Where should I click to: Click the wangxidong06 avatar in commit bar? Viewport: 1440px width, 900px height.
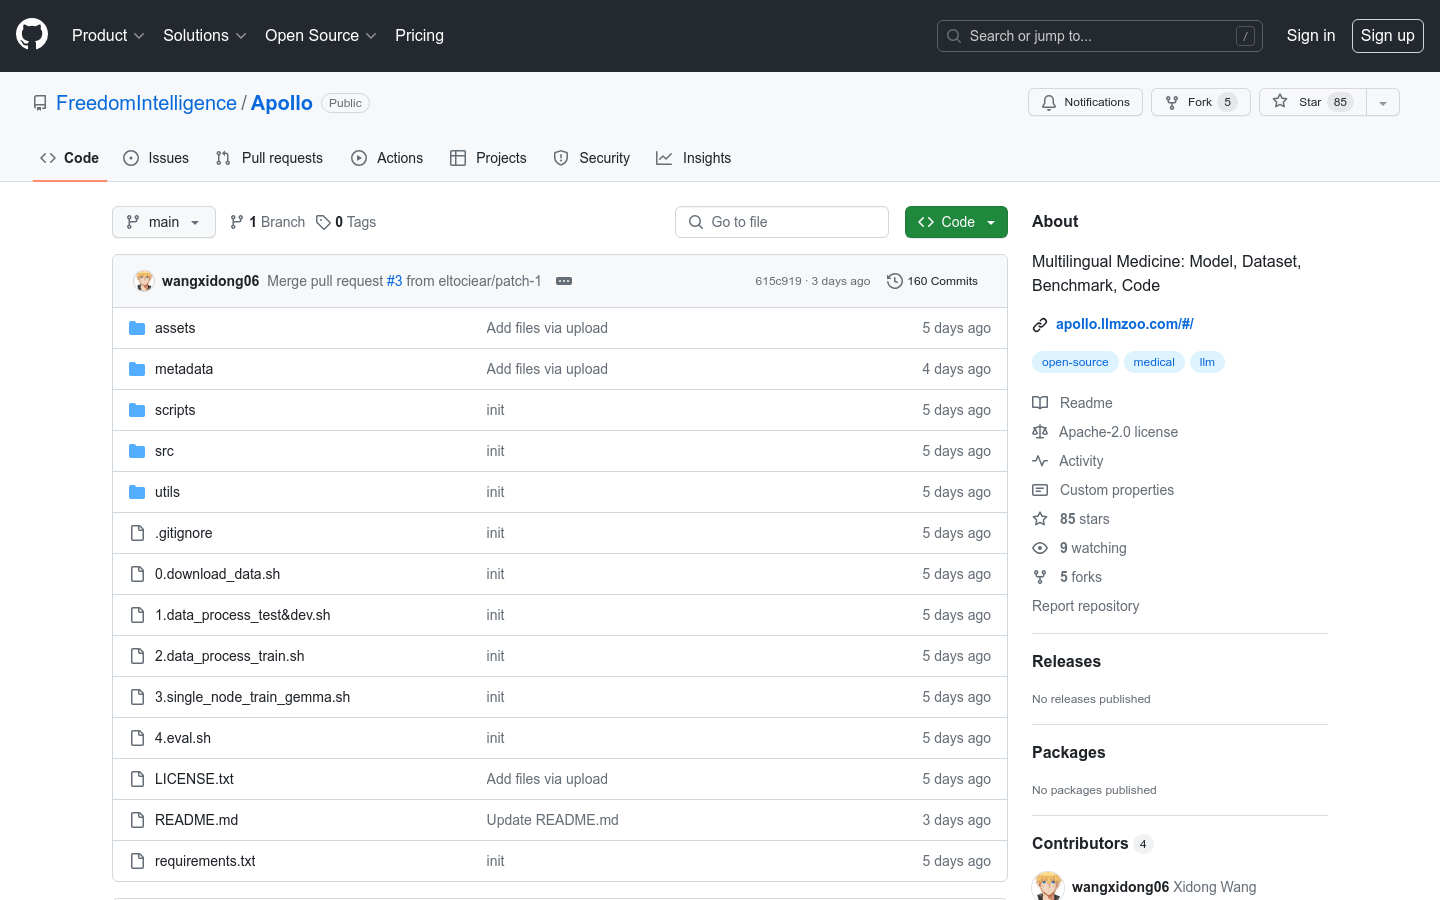(x=144, y=281)
